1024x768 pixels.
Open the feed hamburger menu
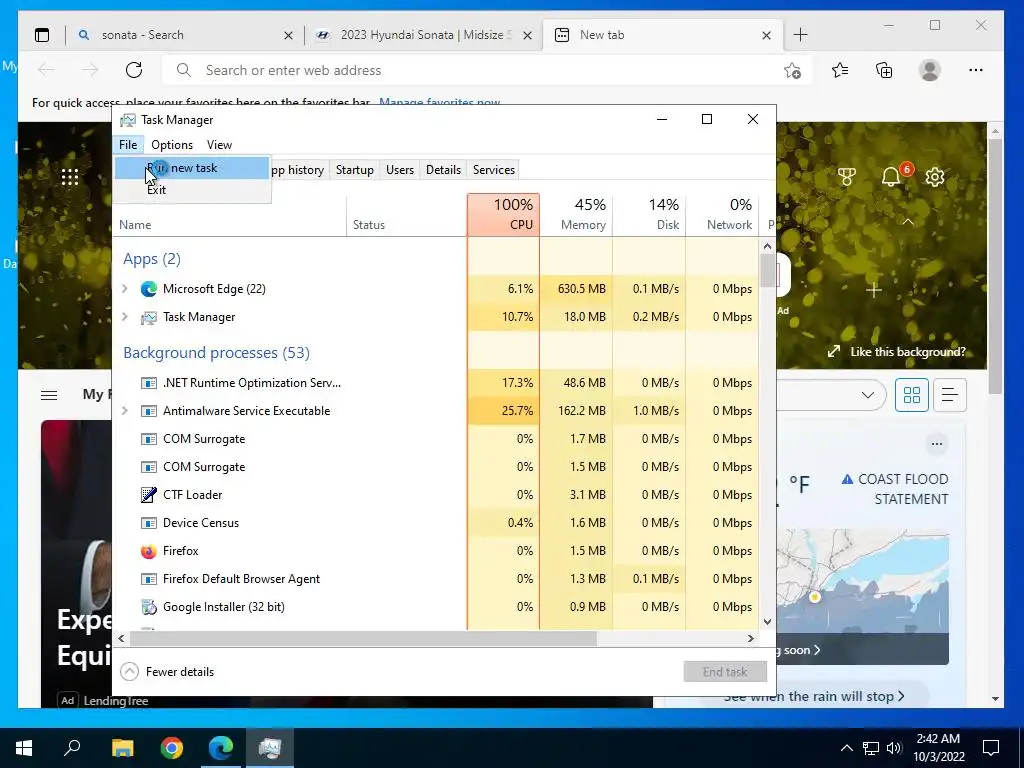(49, 395)
